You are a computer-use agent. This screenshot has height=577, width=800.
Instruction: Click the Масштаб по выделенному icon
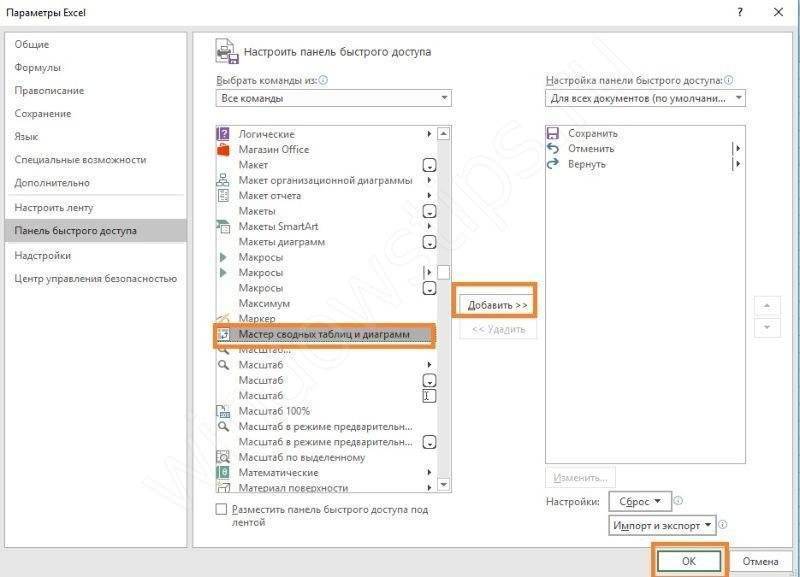coord(223,457)
